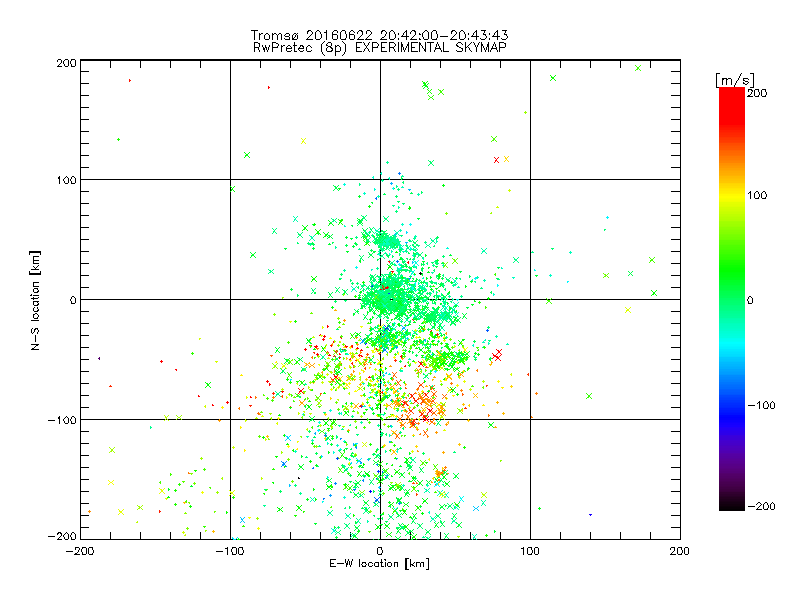Screen dimensions: 800x600
Task: Click the 'E-W location [km]' axis label
Action: (x=380, y=563)
